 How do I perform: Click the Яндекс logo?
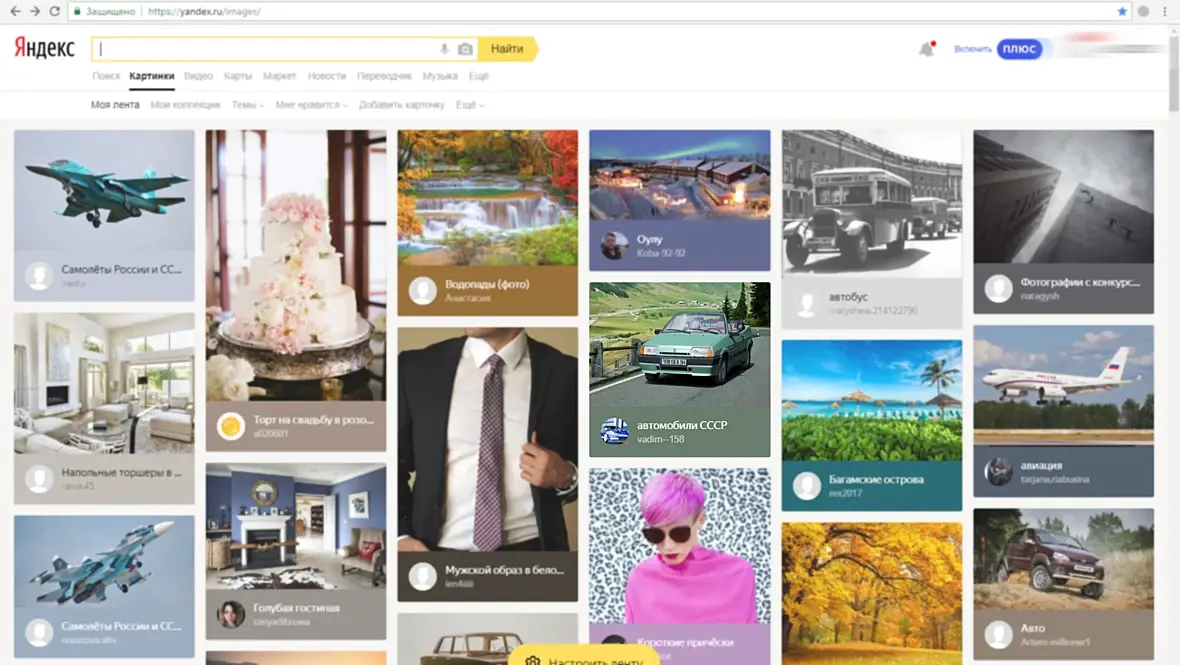point(44,48)
